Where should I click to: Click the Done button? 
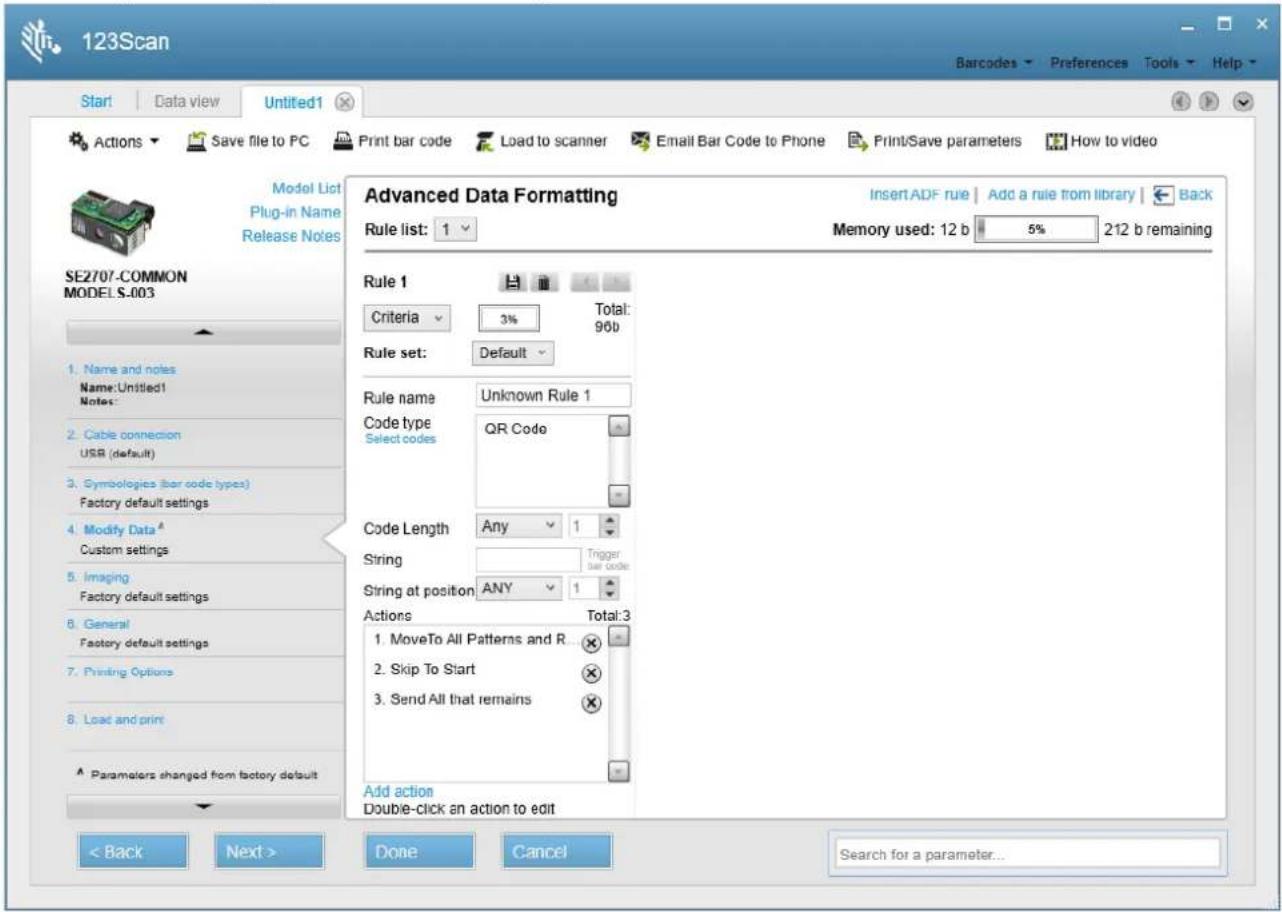(418, 852)
